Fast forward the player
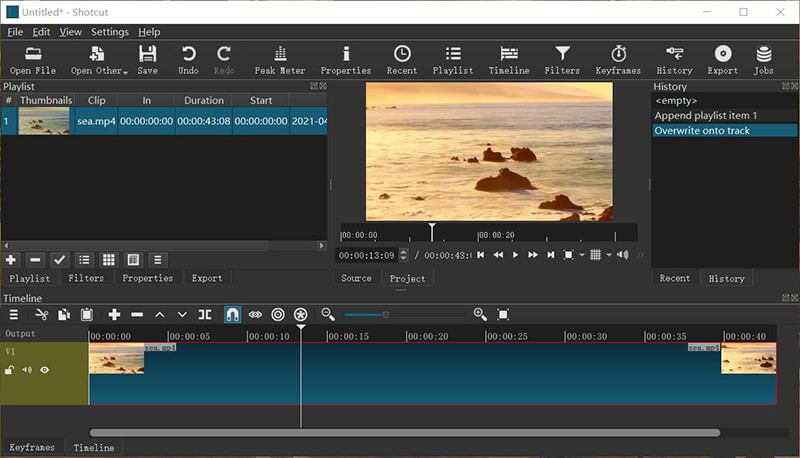Image resolution: width=800 pixels, height=458 pixels. click(x=533, y=255)
